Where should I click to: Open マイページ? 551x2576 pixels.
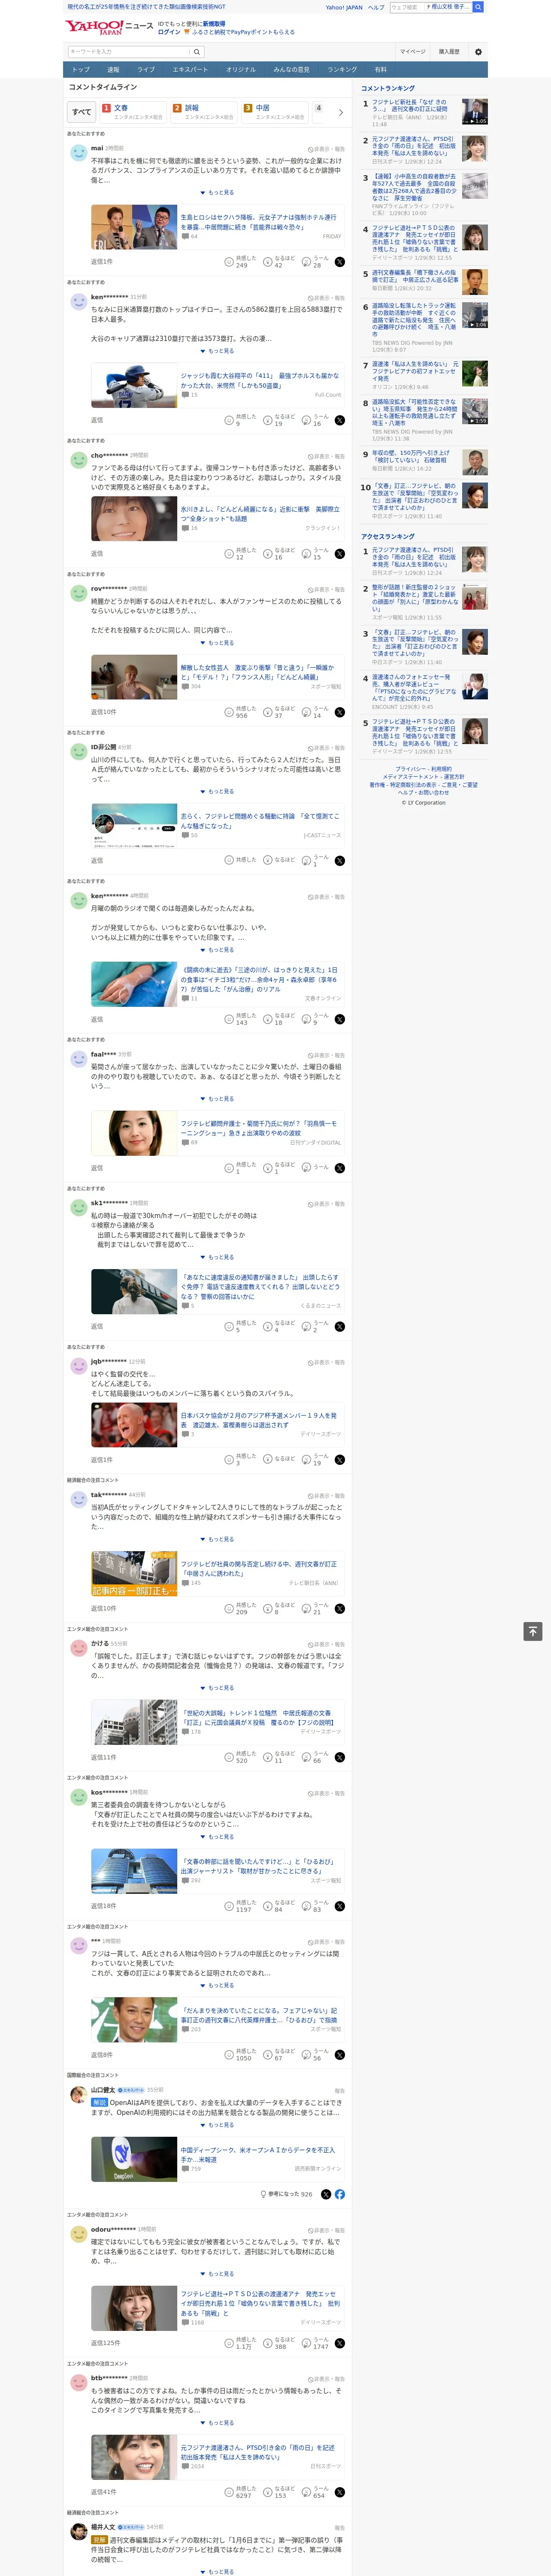click(x=412, y=52)
